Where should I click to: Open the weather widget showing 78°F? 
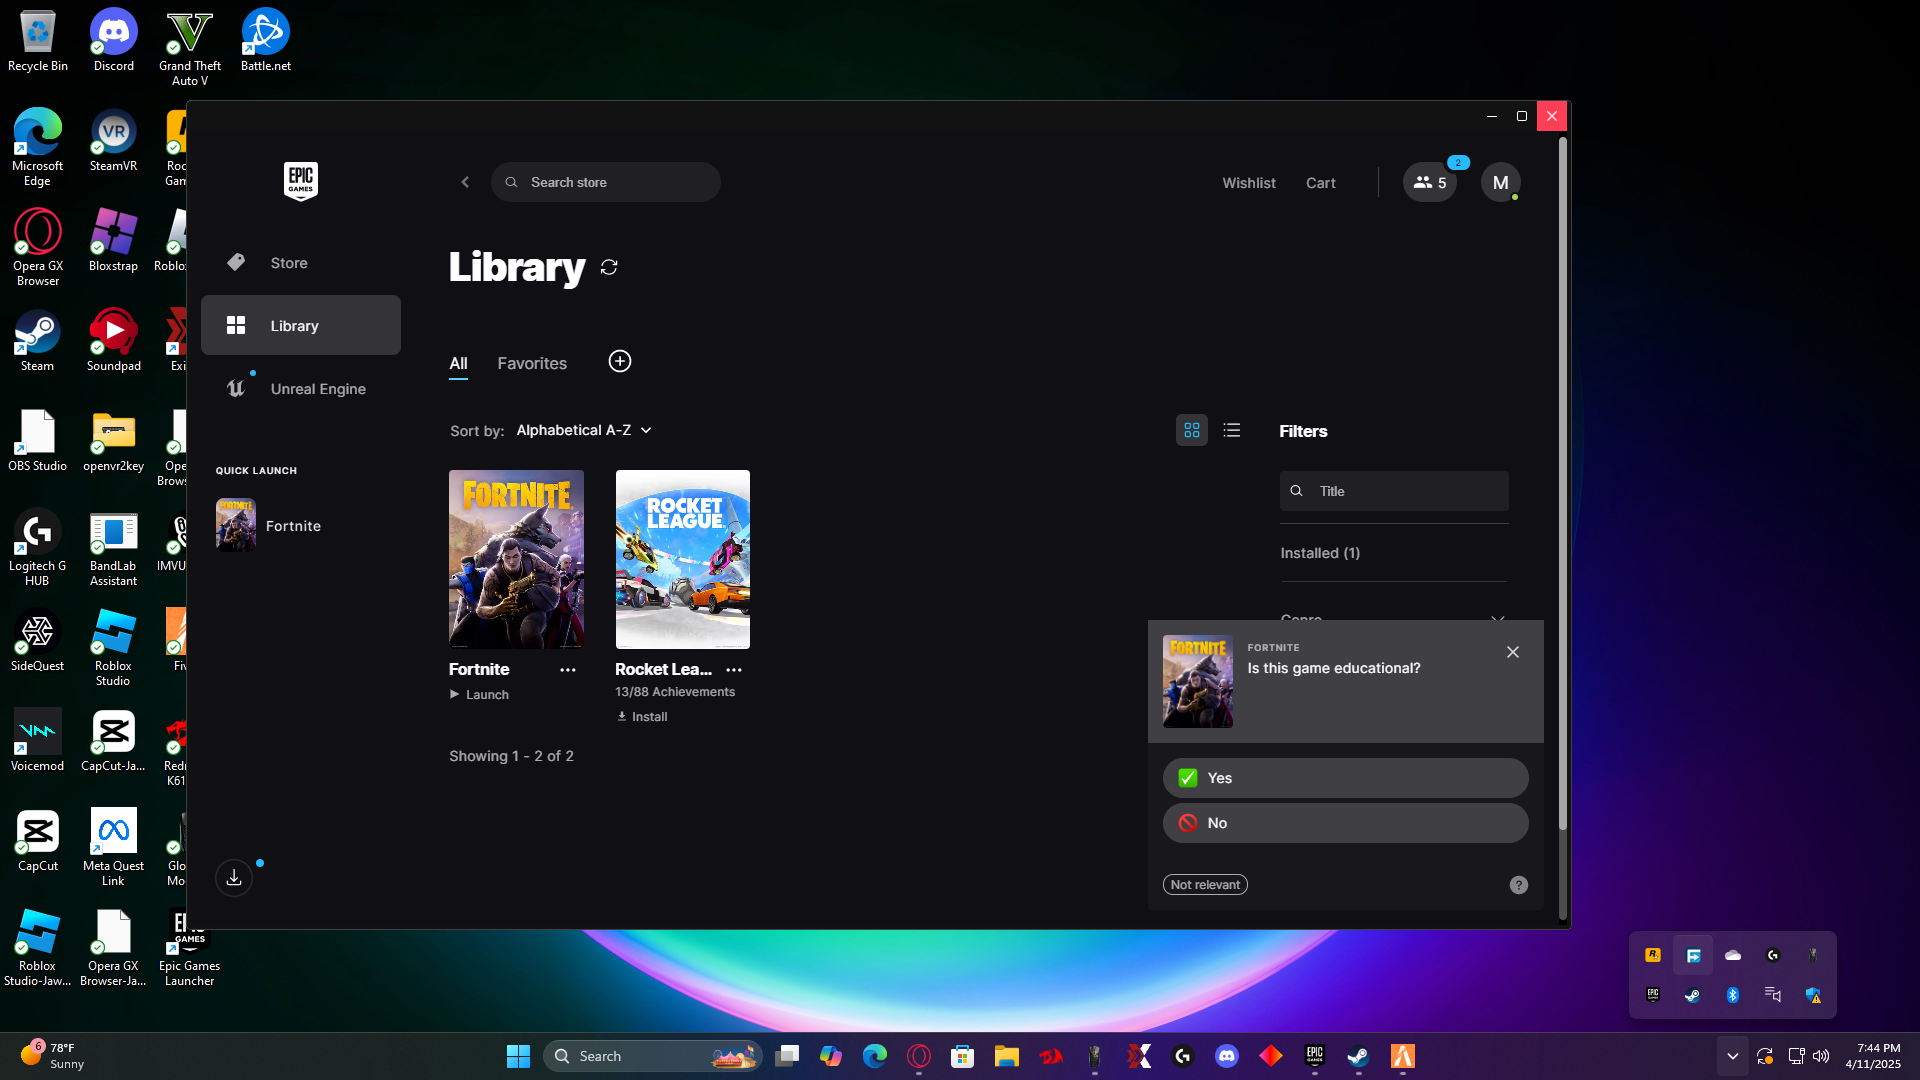[x=52, y=1056]
